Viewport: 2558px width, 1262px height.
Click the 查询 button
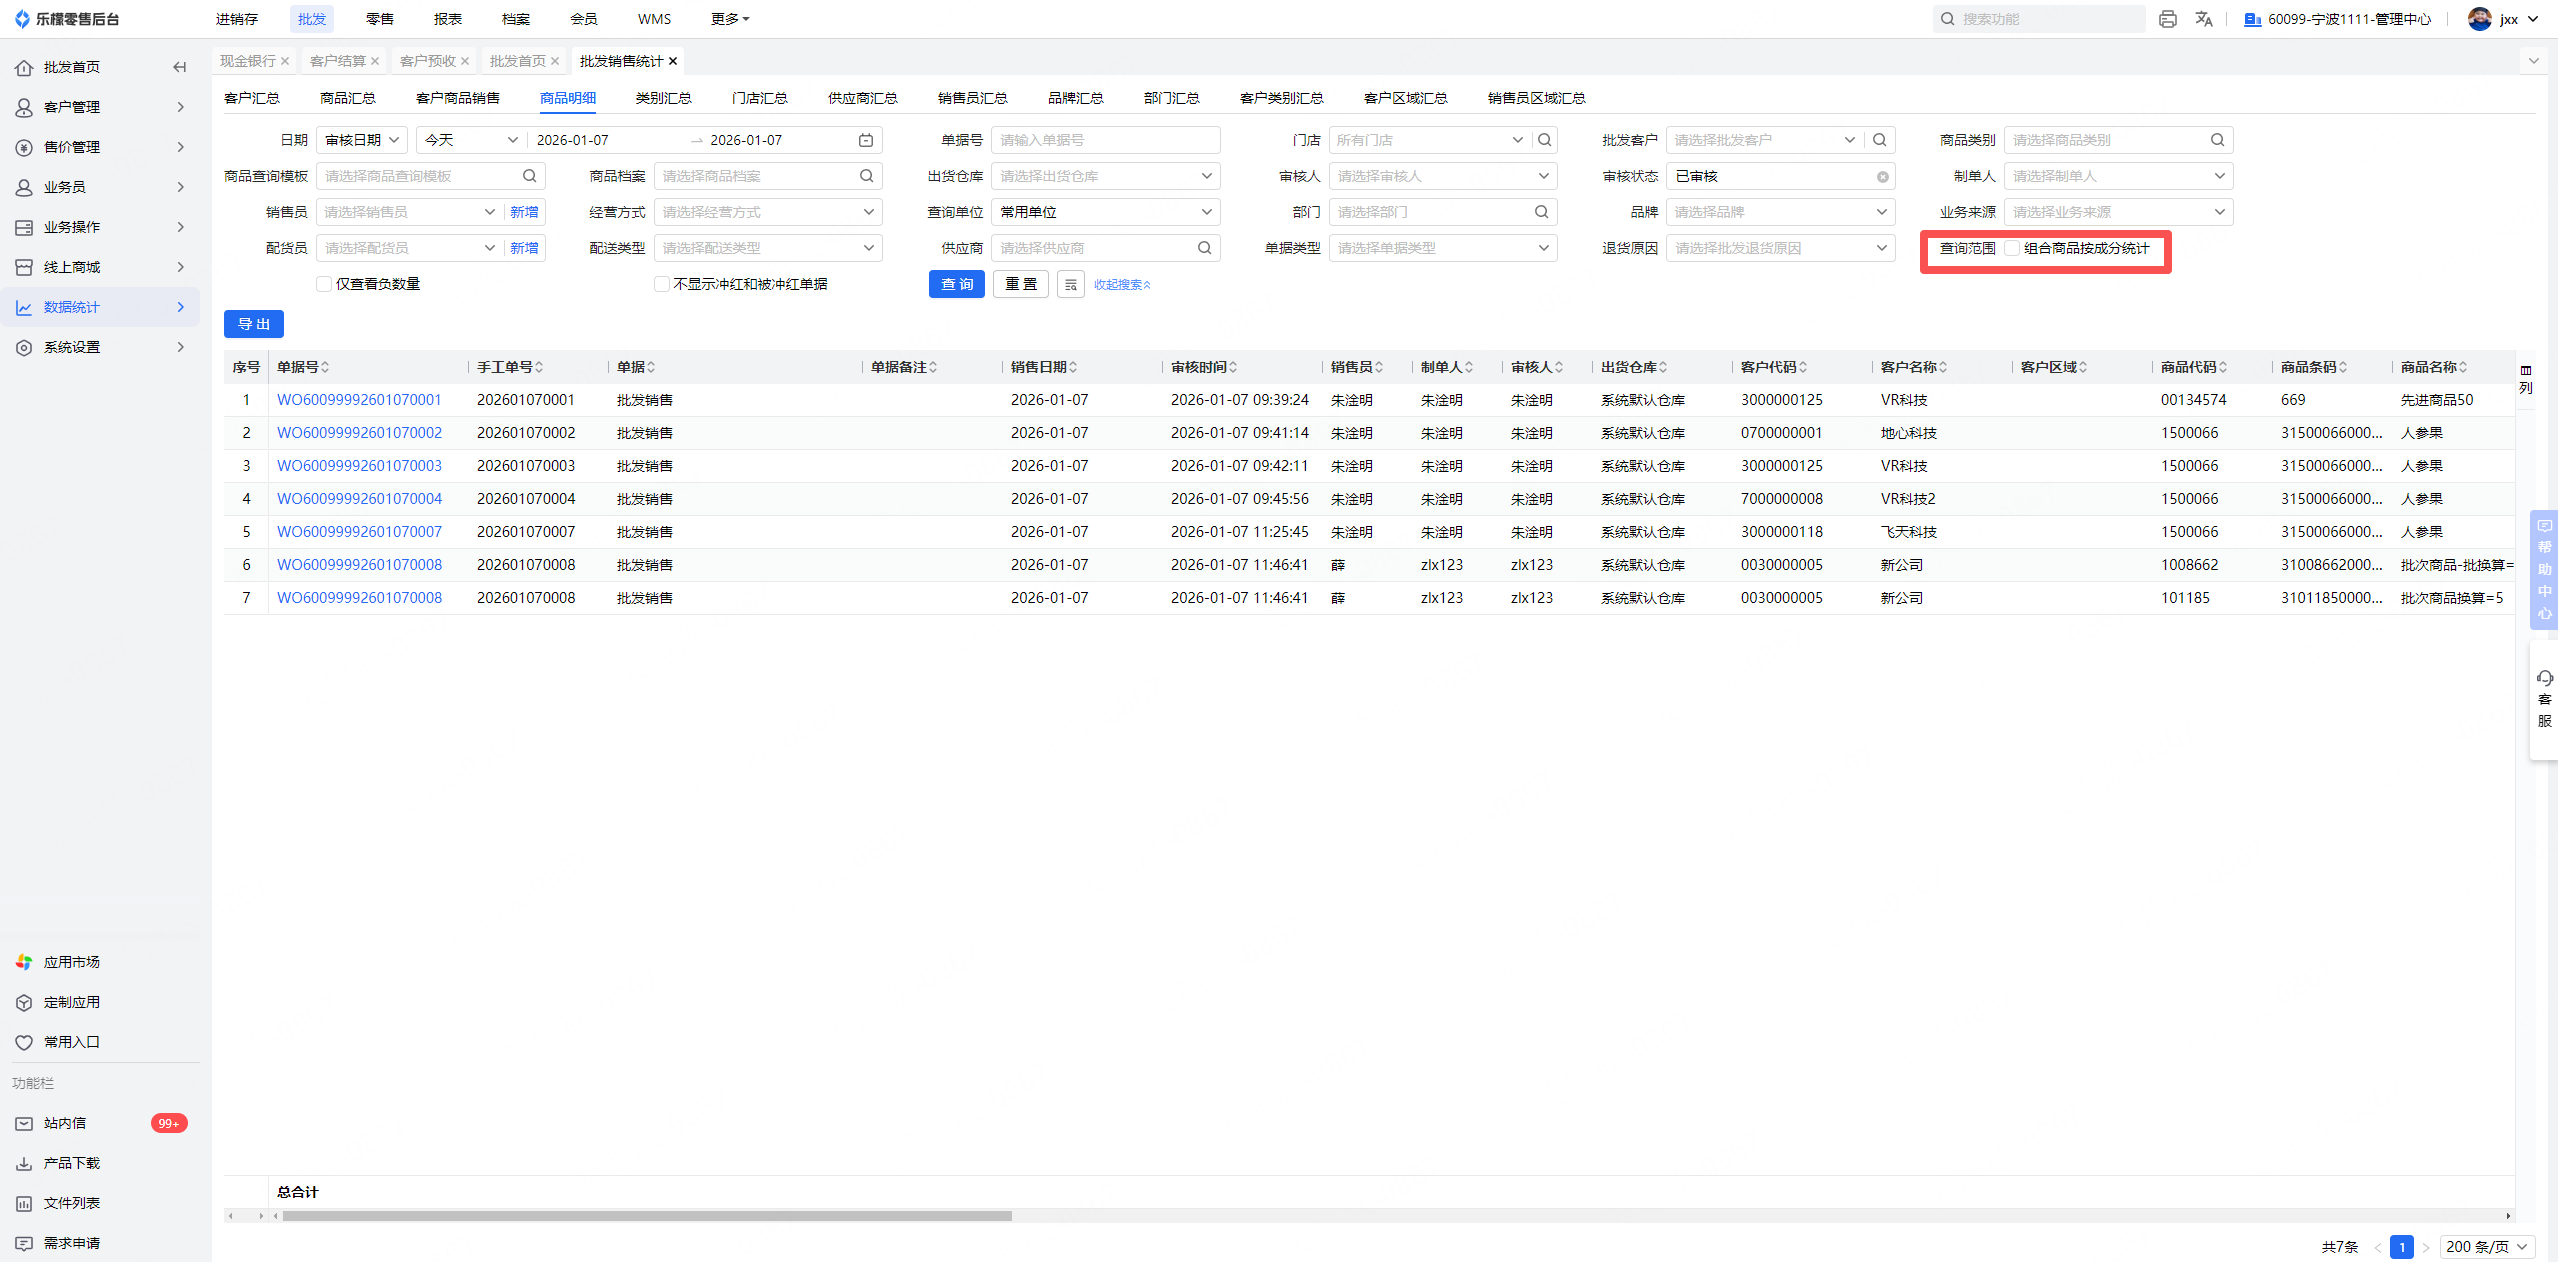tap(956, 284)
